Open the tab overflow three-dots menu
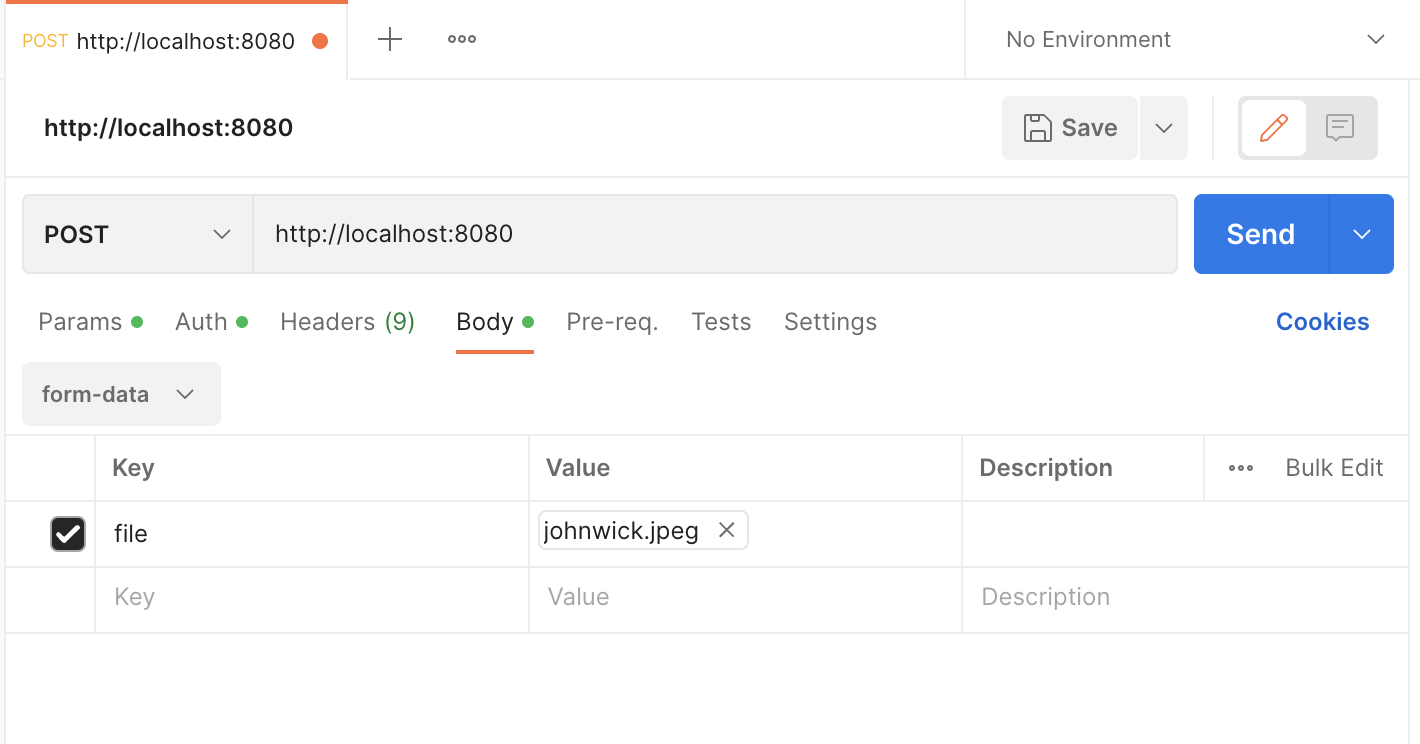This screenshot has height=744, width=1420. click(461, 39)
